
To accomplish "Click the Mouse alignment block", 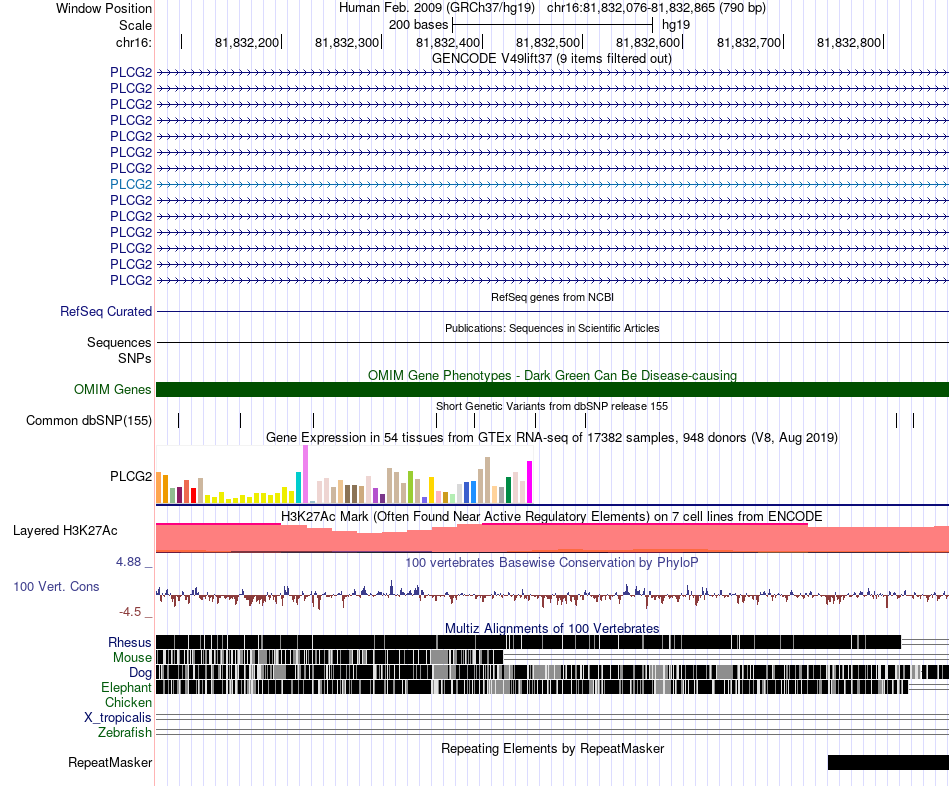I will [x=330, y=657].
